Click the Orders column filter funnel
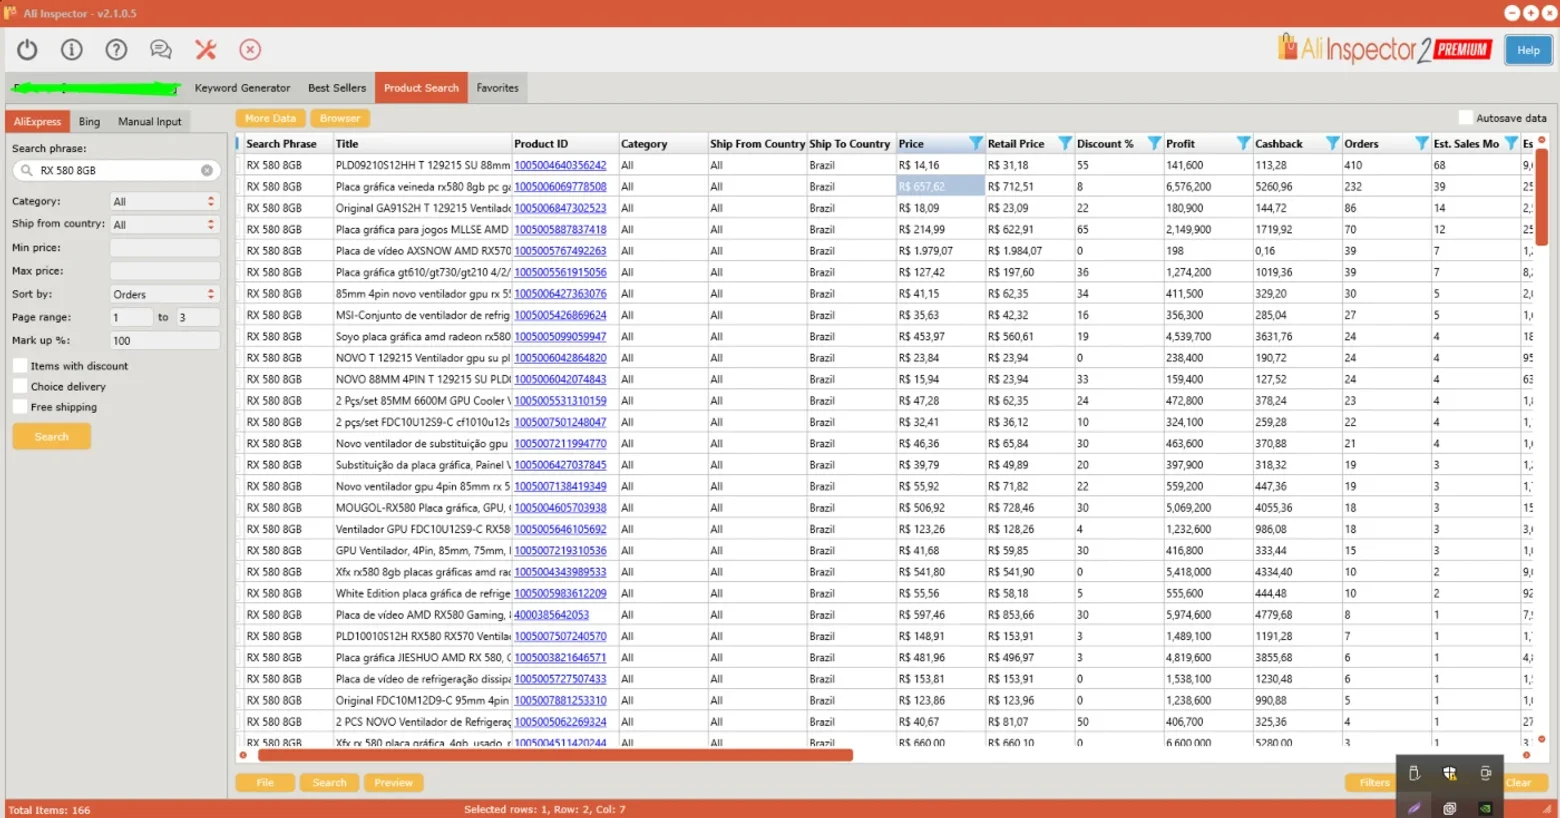The image size is (1560, 818). (x=1421, y=143)
